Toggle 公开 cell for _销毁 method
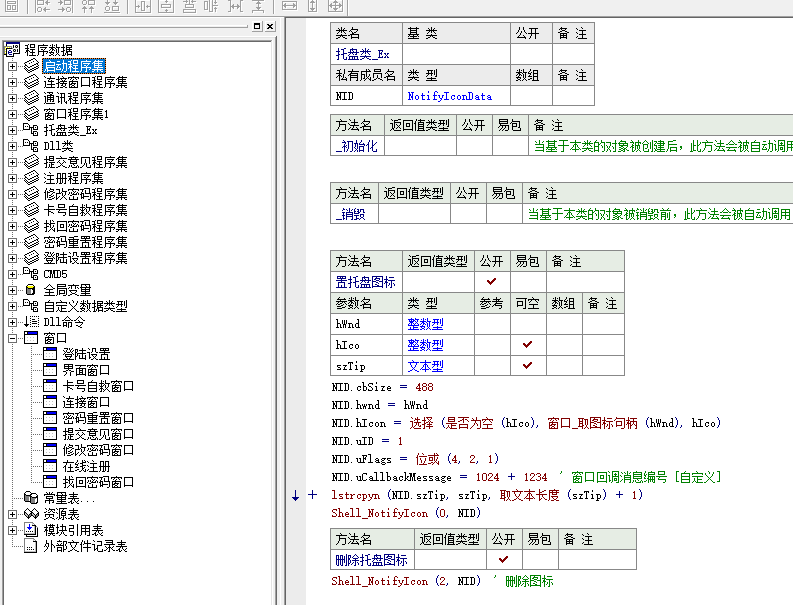This screenshot has height=605, width=793. coord(468,214)
